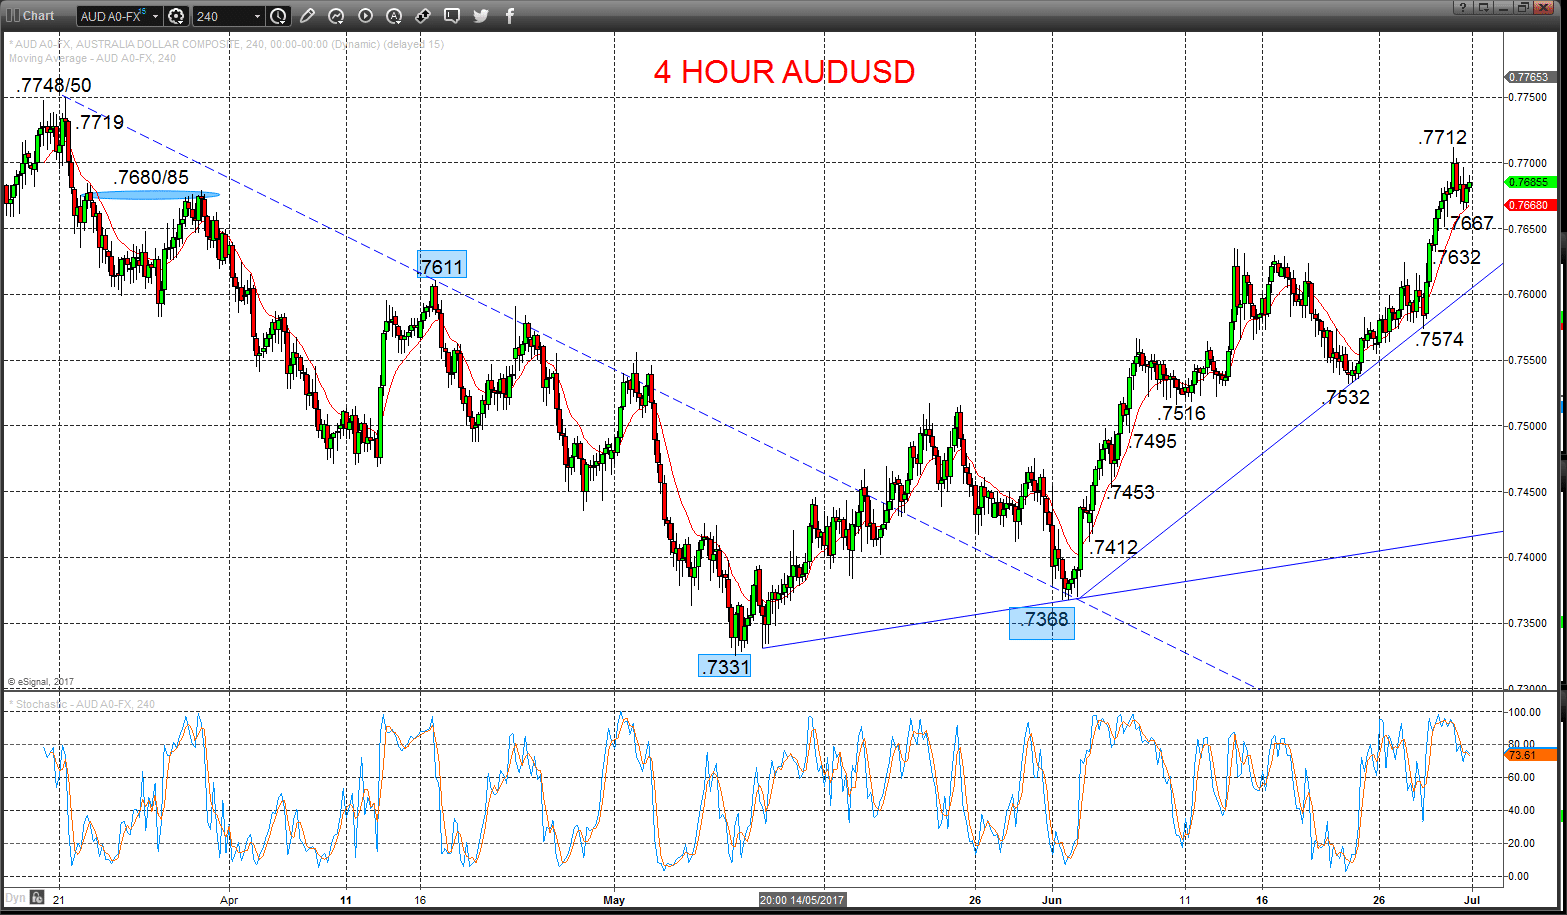Click the 7632 support annotation
This screenshot has height=915, width=1567.
point(1459,257)
